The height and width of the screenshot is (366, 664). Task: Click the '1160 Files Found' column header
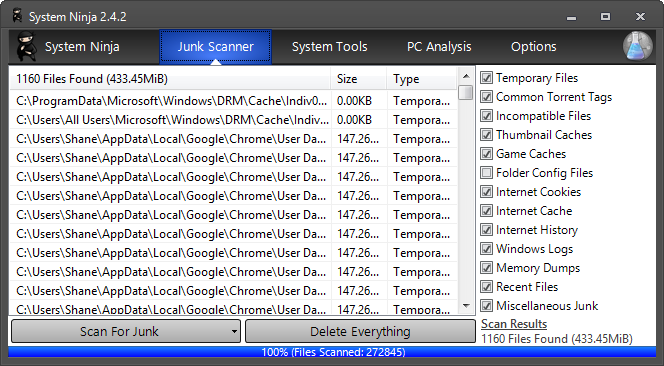(170, 79)
